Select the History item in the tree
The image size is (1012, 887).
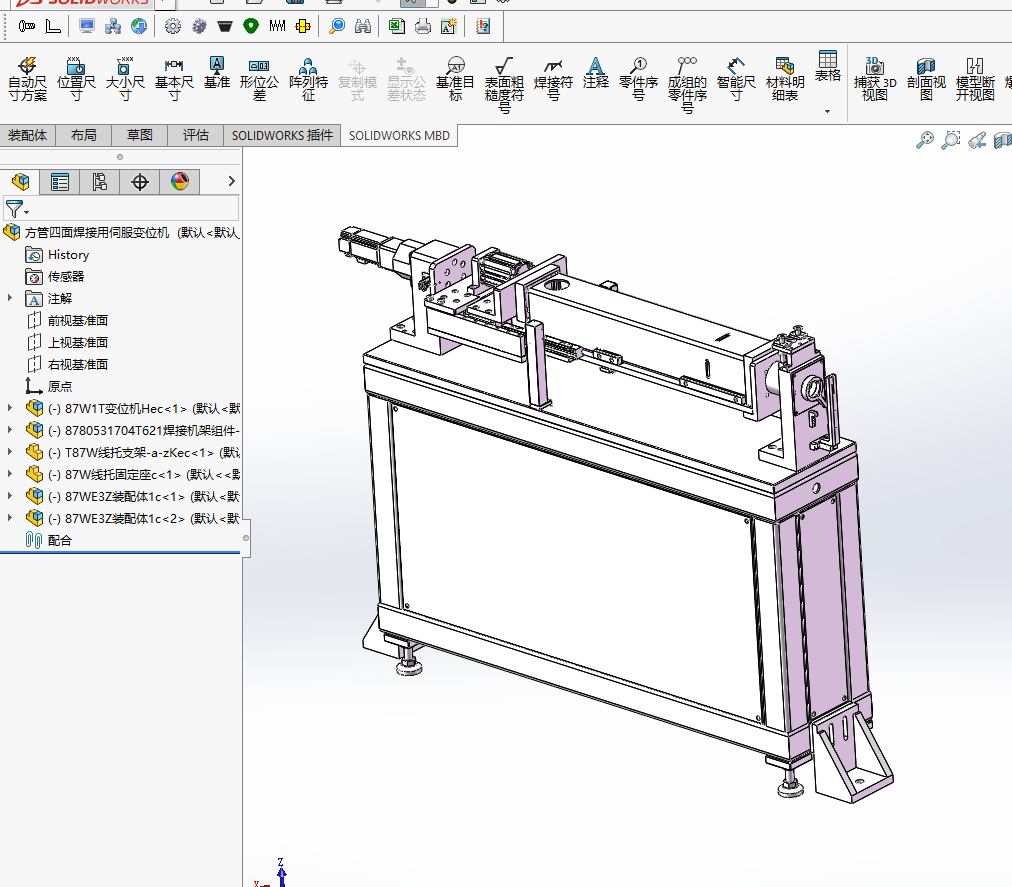57,254
